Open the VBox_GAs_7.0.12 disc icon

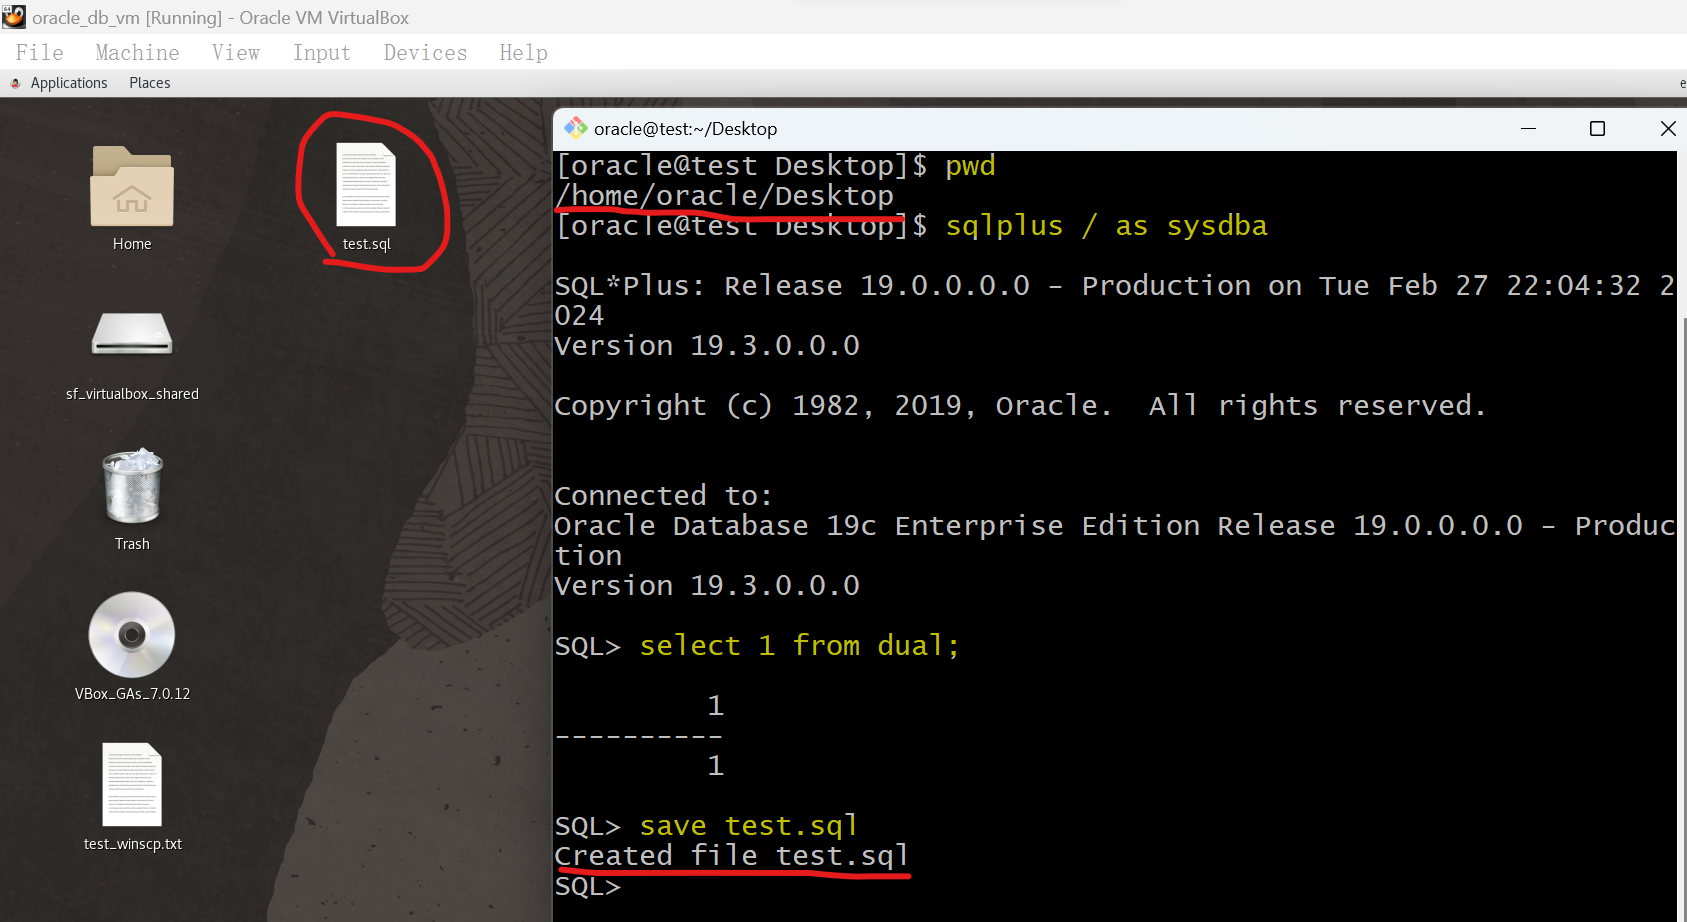click(x=132, y=635)
